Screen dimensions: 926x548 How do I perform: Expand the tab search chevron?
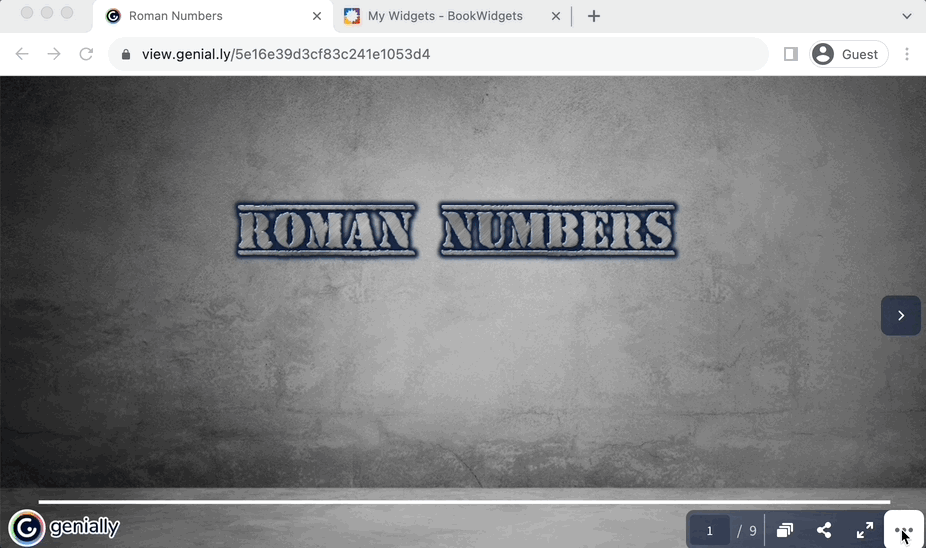pos(907,16)
